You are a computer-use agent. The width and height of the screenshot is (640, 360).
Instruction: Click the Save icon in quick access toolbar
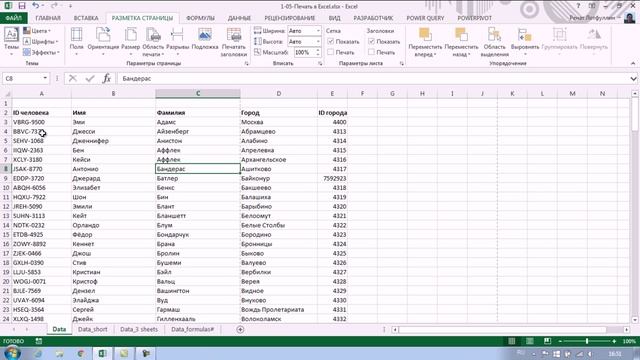point(22,6)
